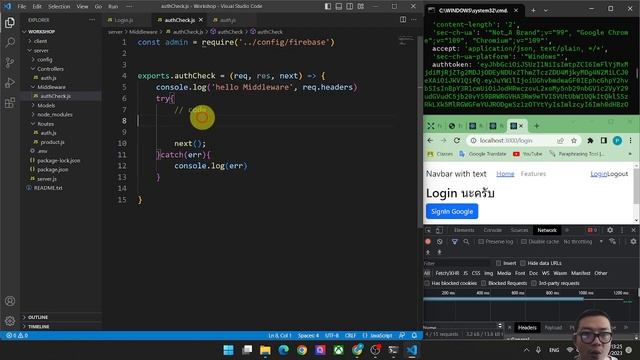Open the Run and Debug view
This screenshot has width=640, height=360.
pyautogui.click(x=10, y=82)
